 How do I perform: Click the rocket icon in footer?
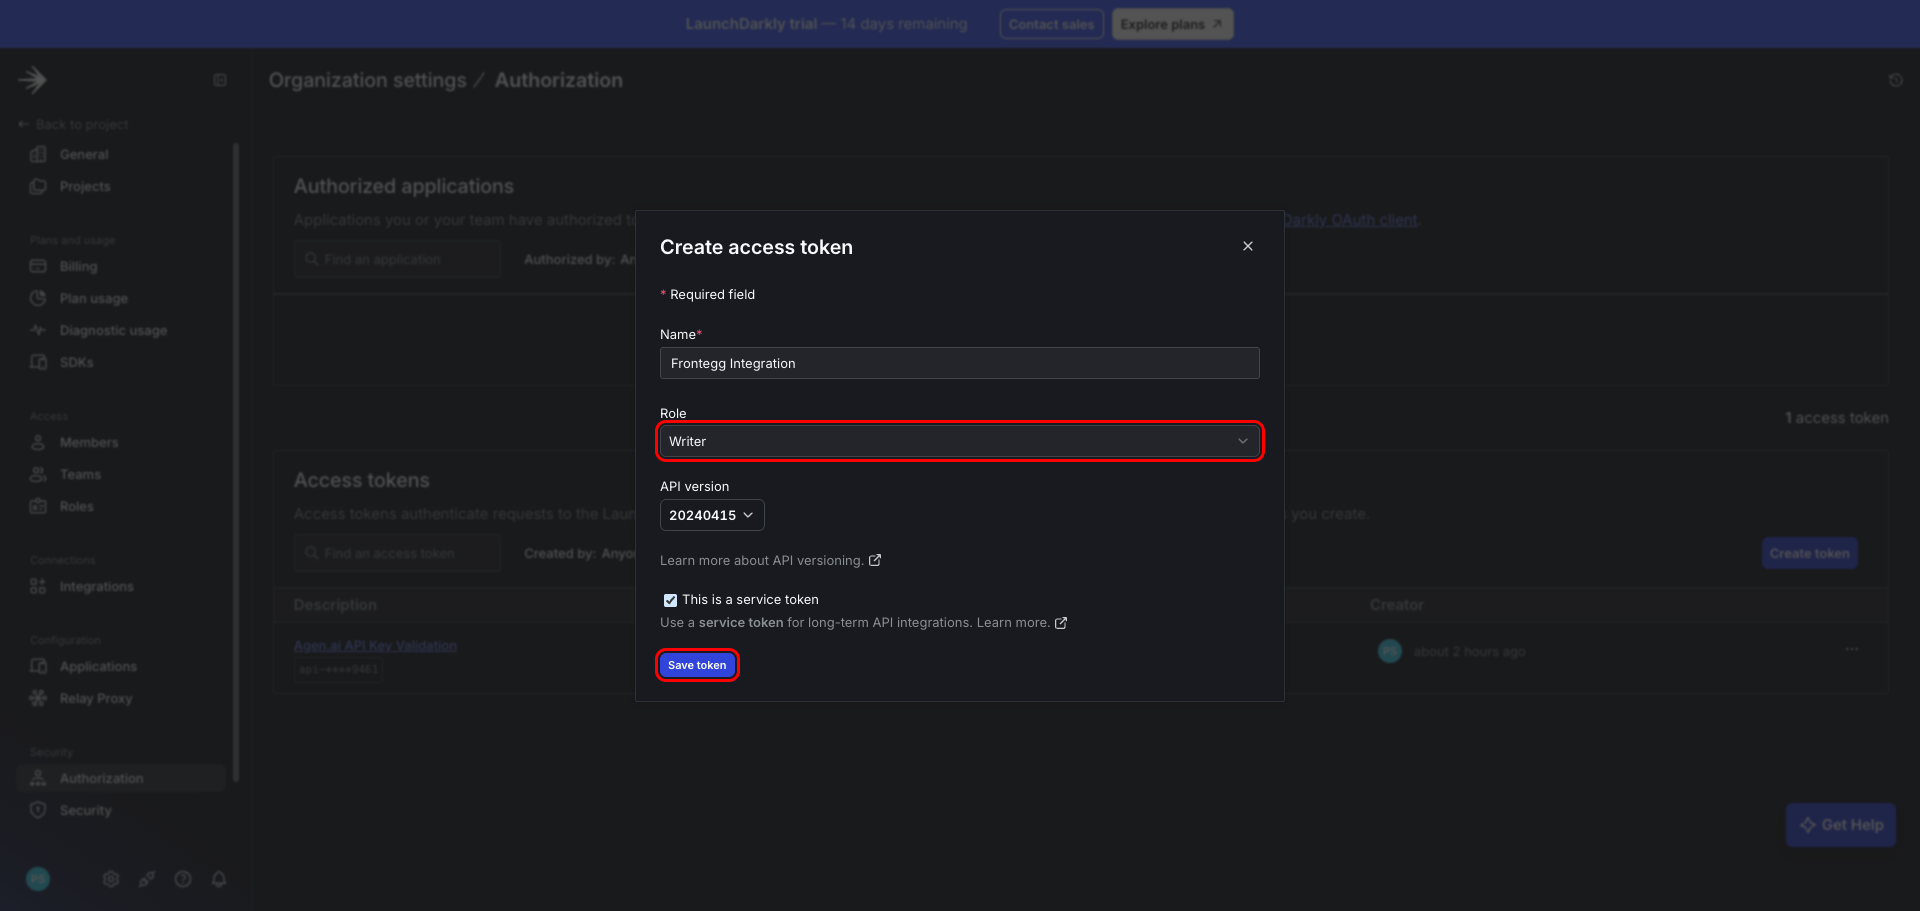point(147,879)
